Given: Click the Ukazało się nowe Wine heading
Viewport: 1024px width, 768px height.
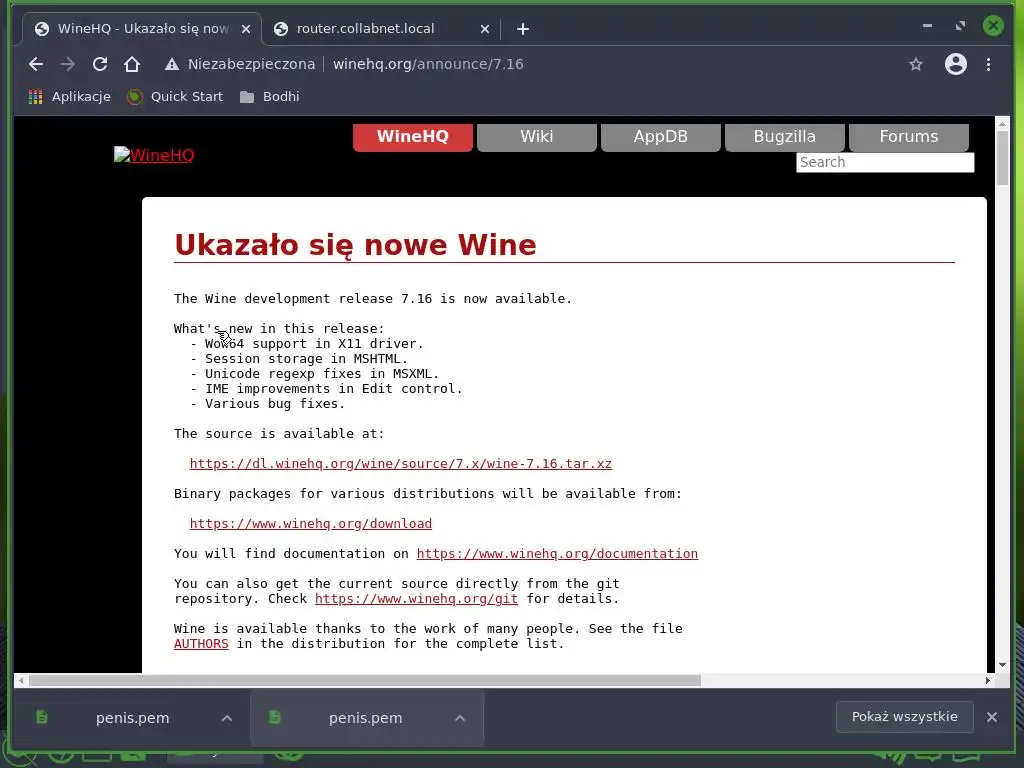Looking at the screenshot, I should click(355, 246).
